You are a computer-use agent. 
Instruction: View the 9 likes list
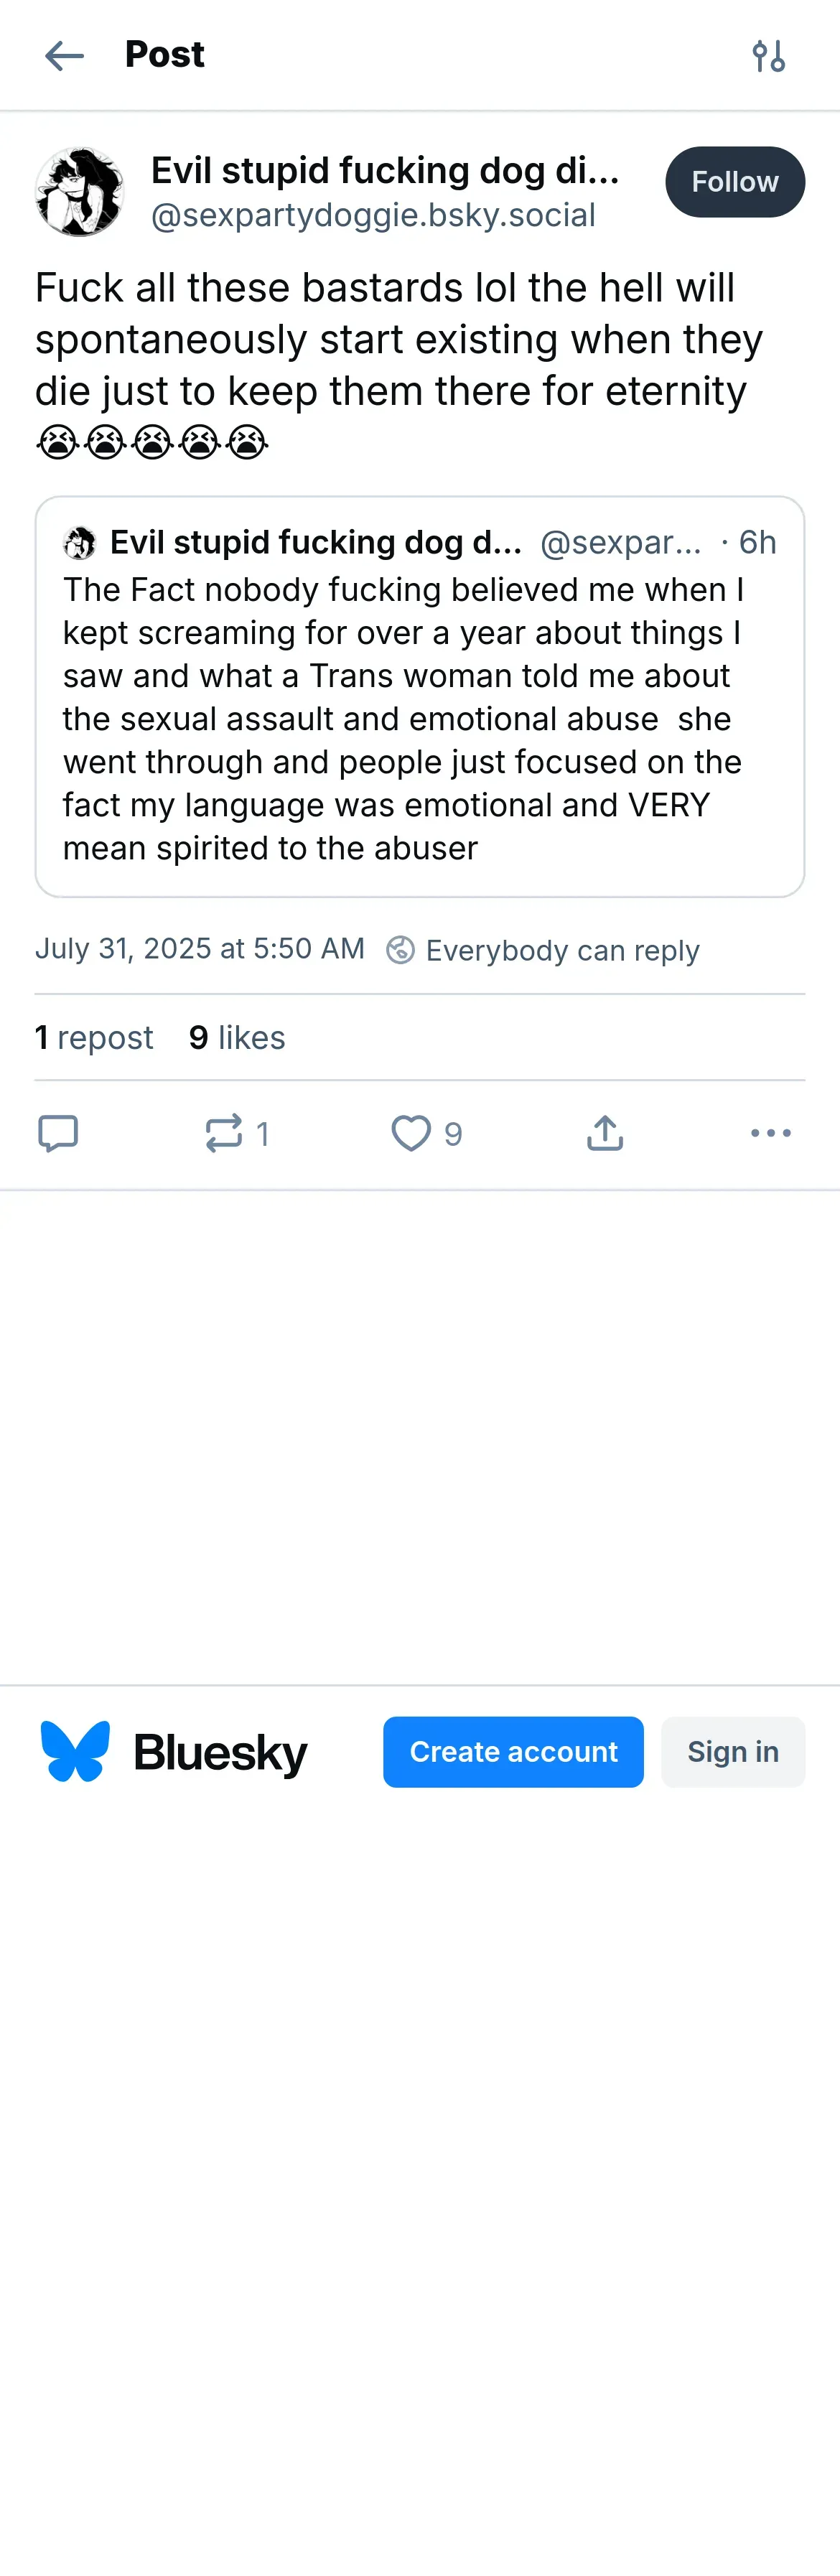pyautogui.click(x=237, y=1037)
